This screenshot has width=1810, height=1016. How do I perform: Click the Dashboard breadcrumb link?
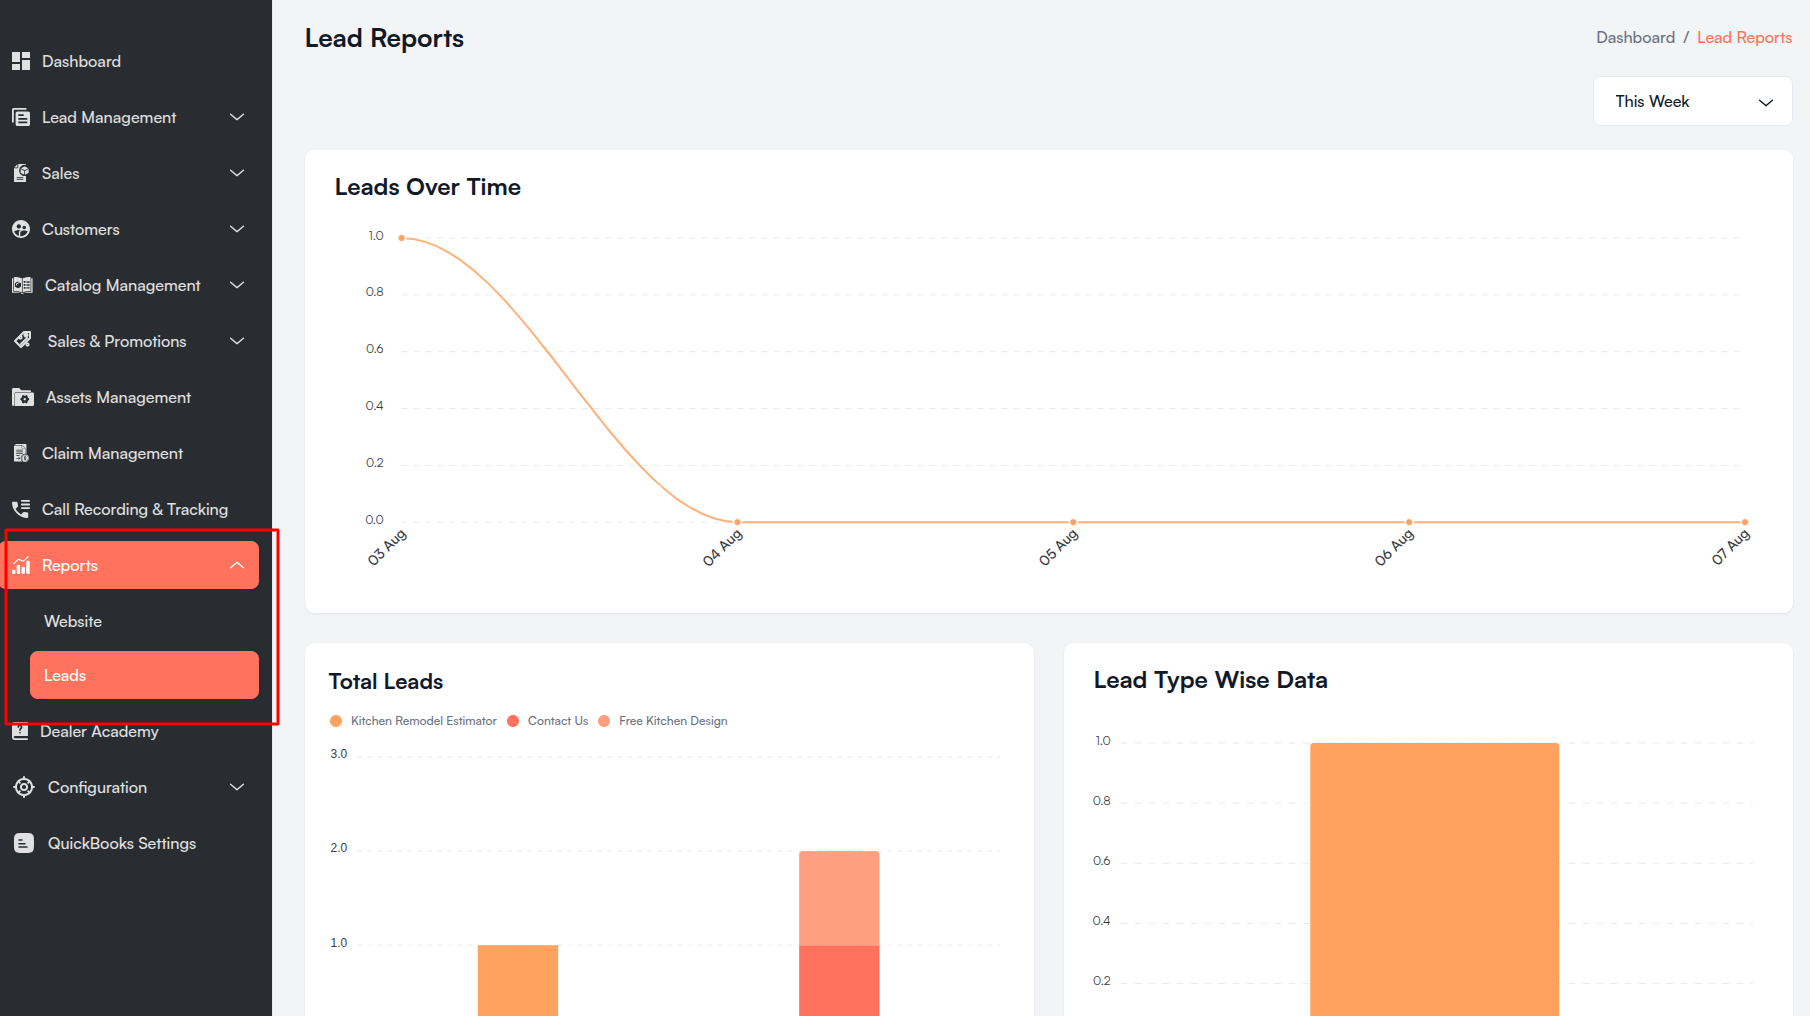tap(1635, 37)
